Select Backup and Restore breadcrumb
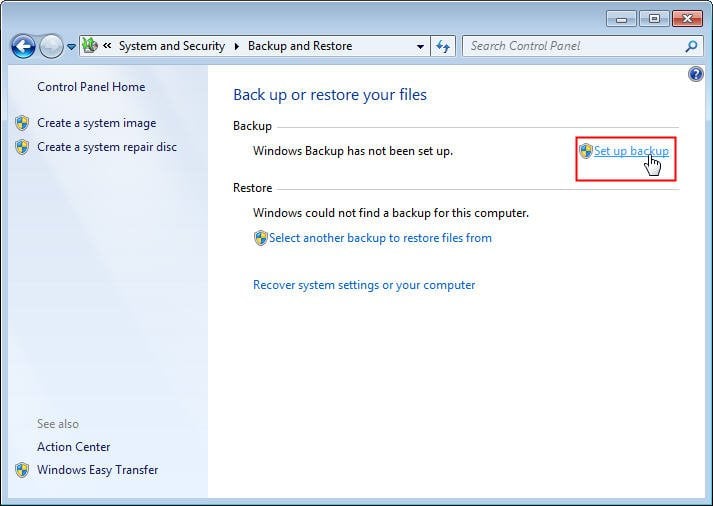Viewport: 713px width, 506px height. (300, 46)
